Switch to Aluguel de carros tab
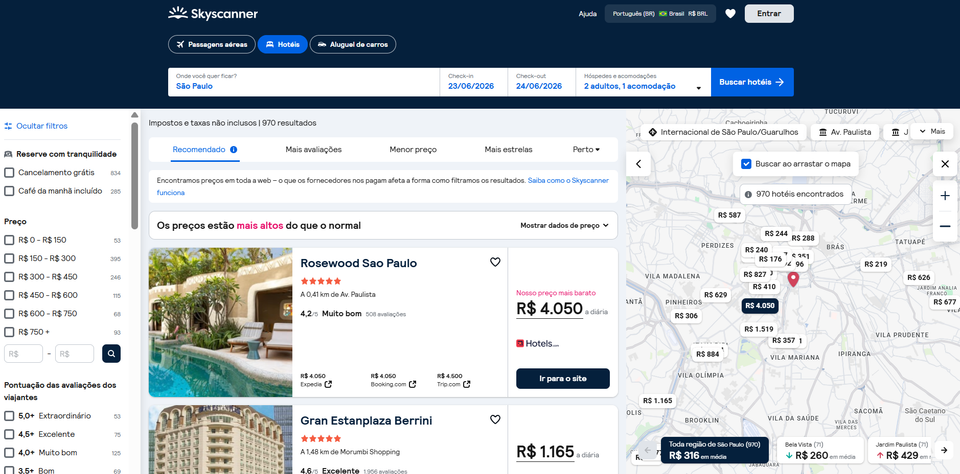Image resolution: width=960 pixels, height=474 pixels. tap(353, 45)
